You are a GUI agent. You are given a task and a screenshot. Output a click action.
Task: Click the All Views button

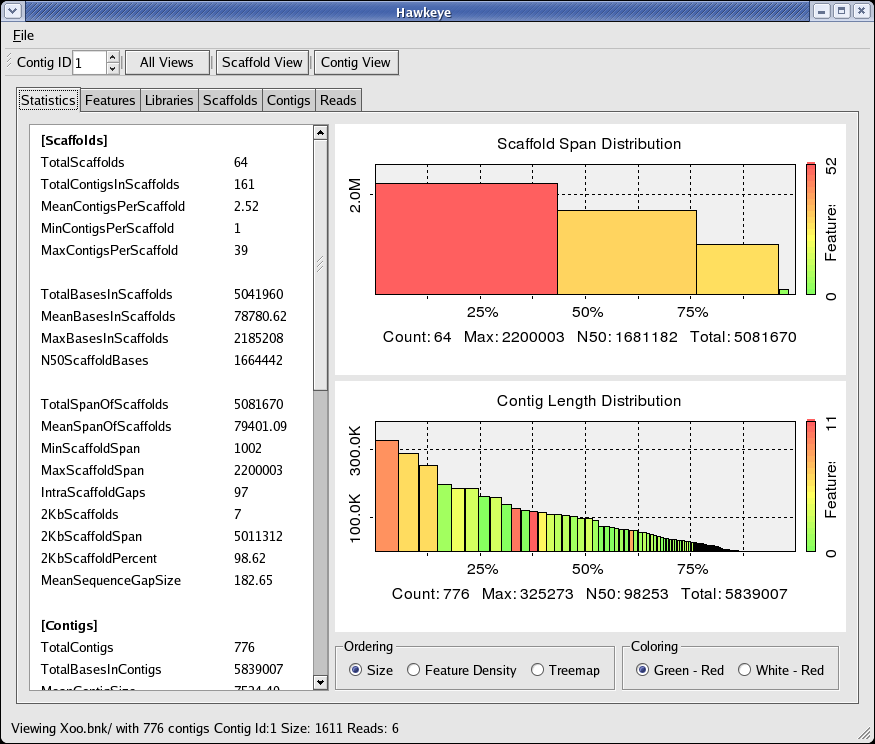[166, 62]
